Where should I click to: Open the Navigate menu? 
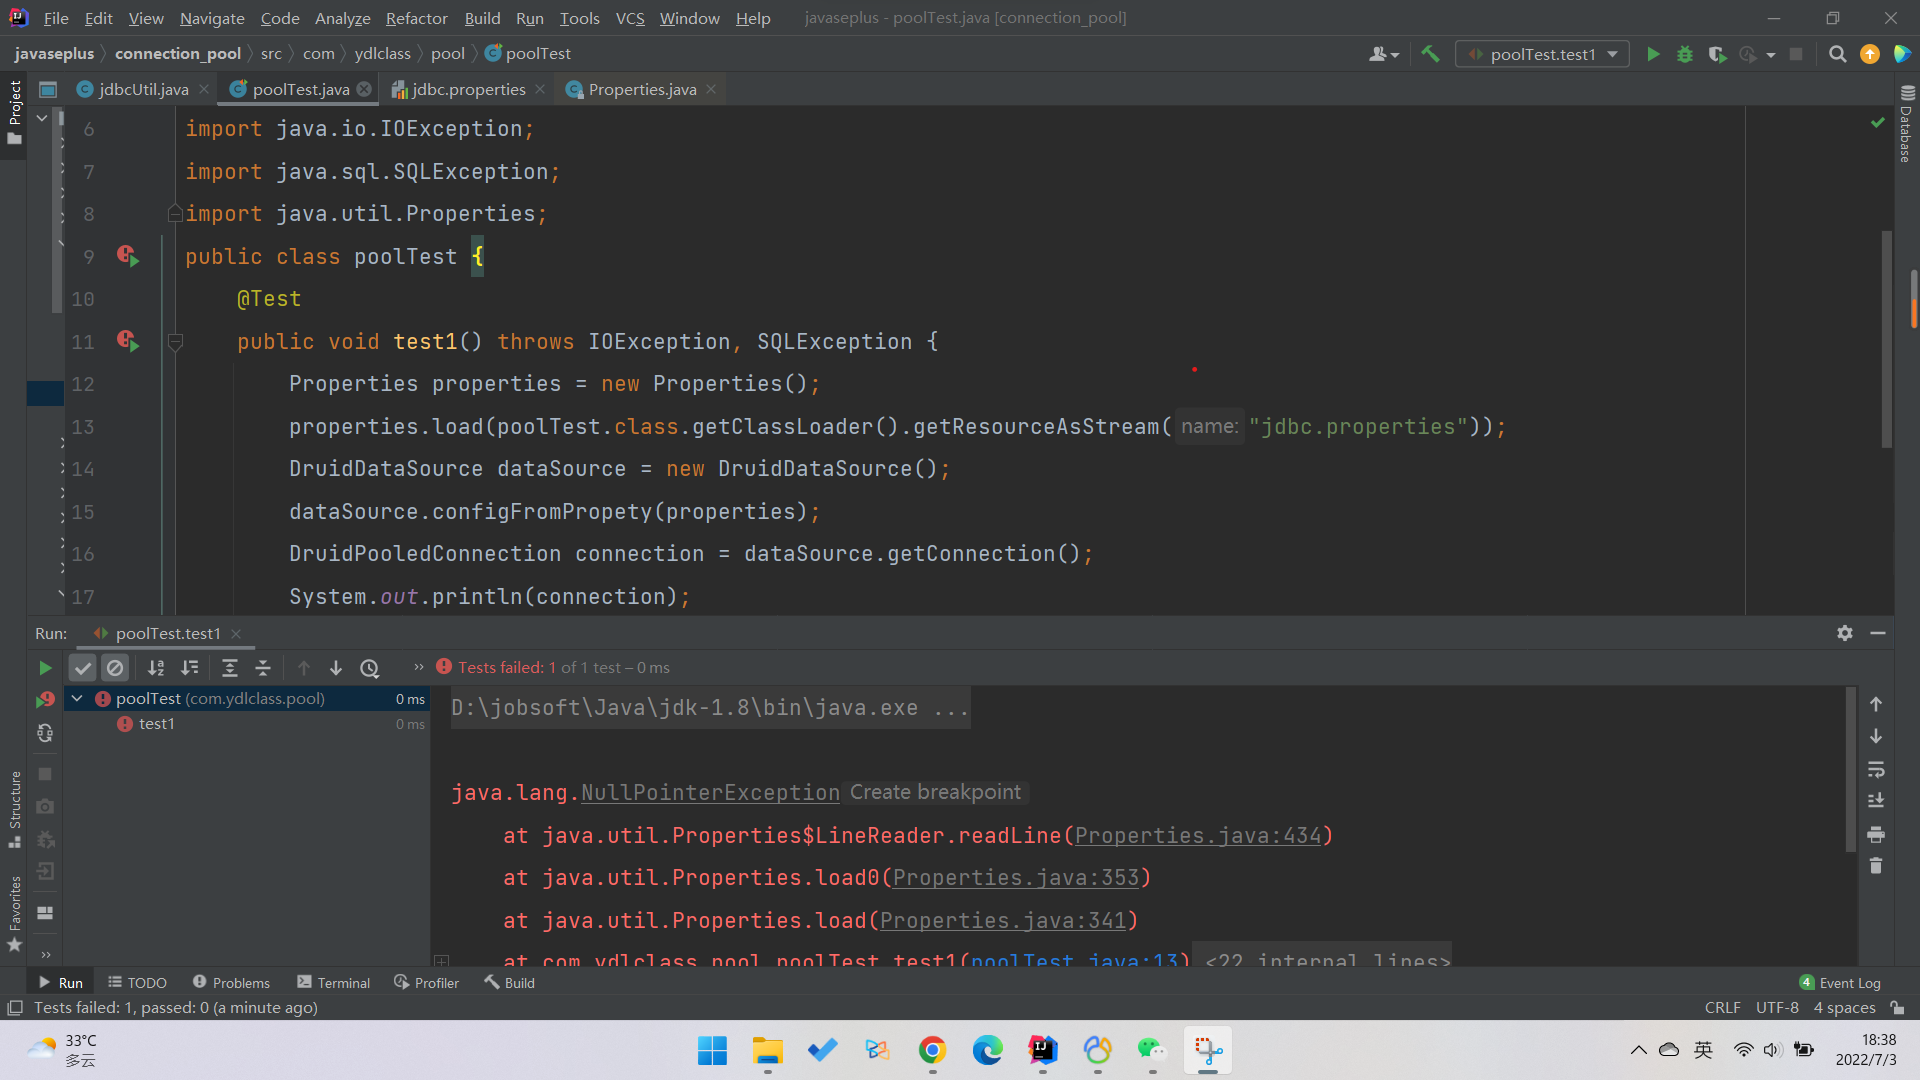coord(212,18)
